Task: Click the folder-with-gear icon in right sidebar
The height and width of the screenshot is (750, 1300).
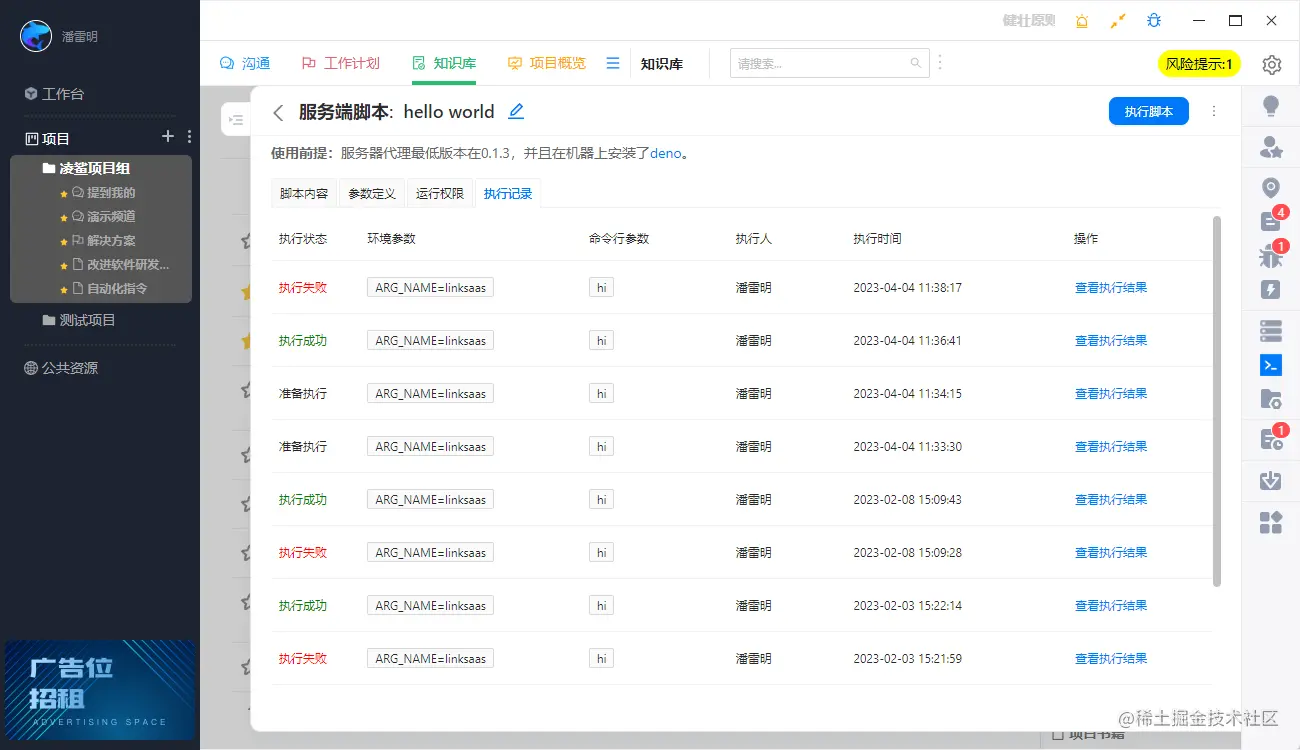Action: [x=1271, y=399]
